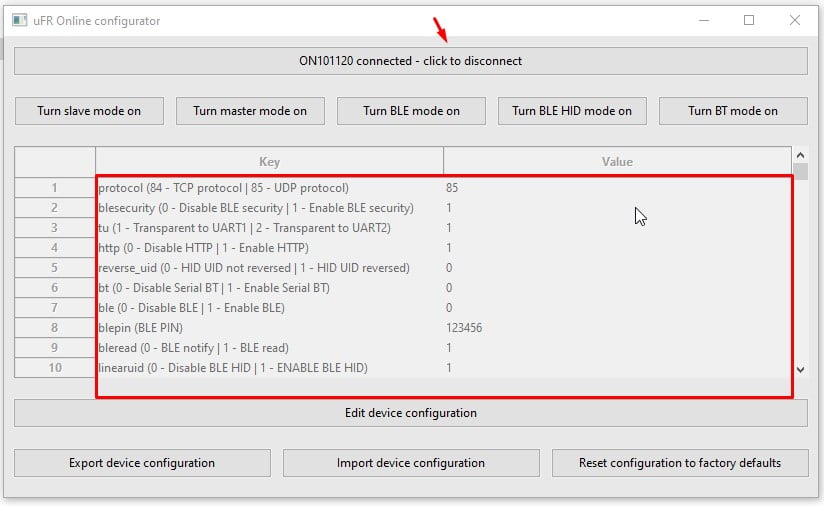The width and height of the screenshot is (824, 506).
Task: Select row header number 5
Action: tap(55, 268)
